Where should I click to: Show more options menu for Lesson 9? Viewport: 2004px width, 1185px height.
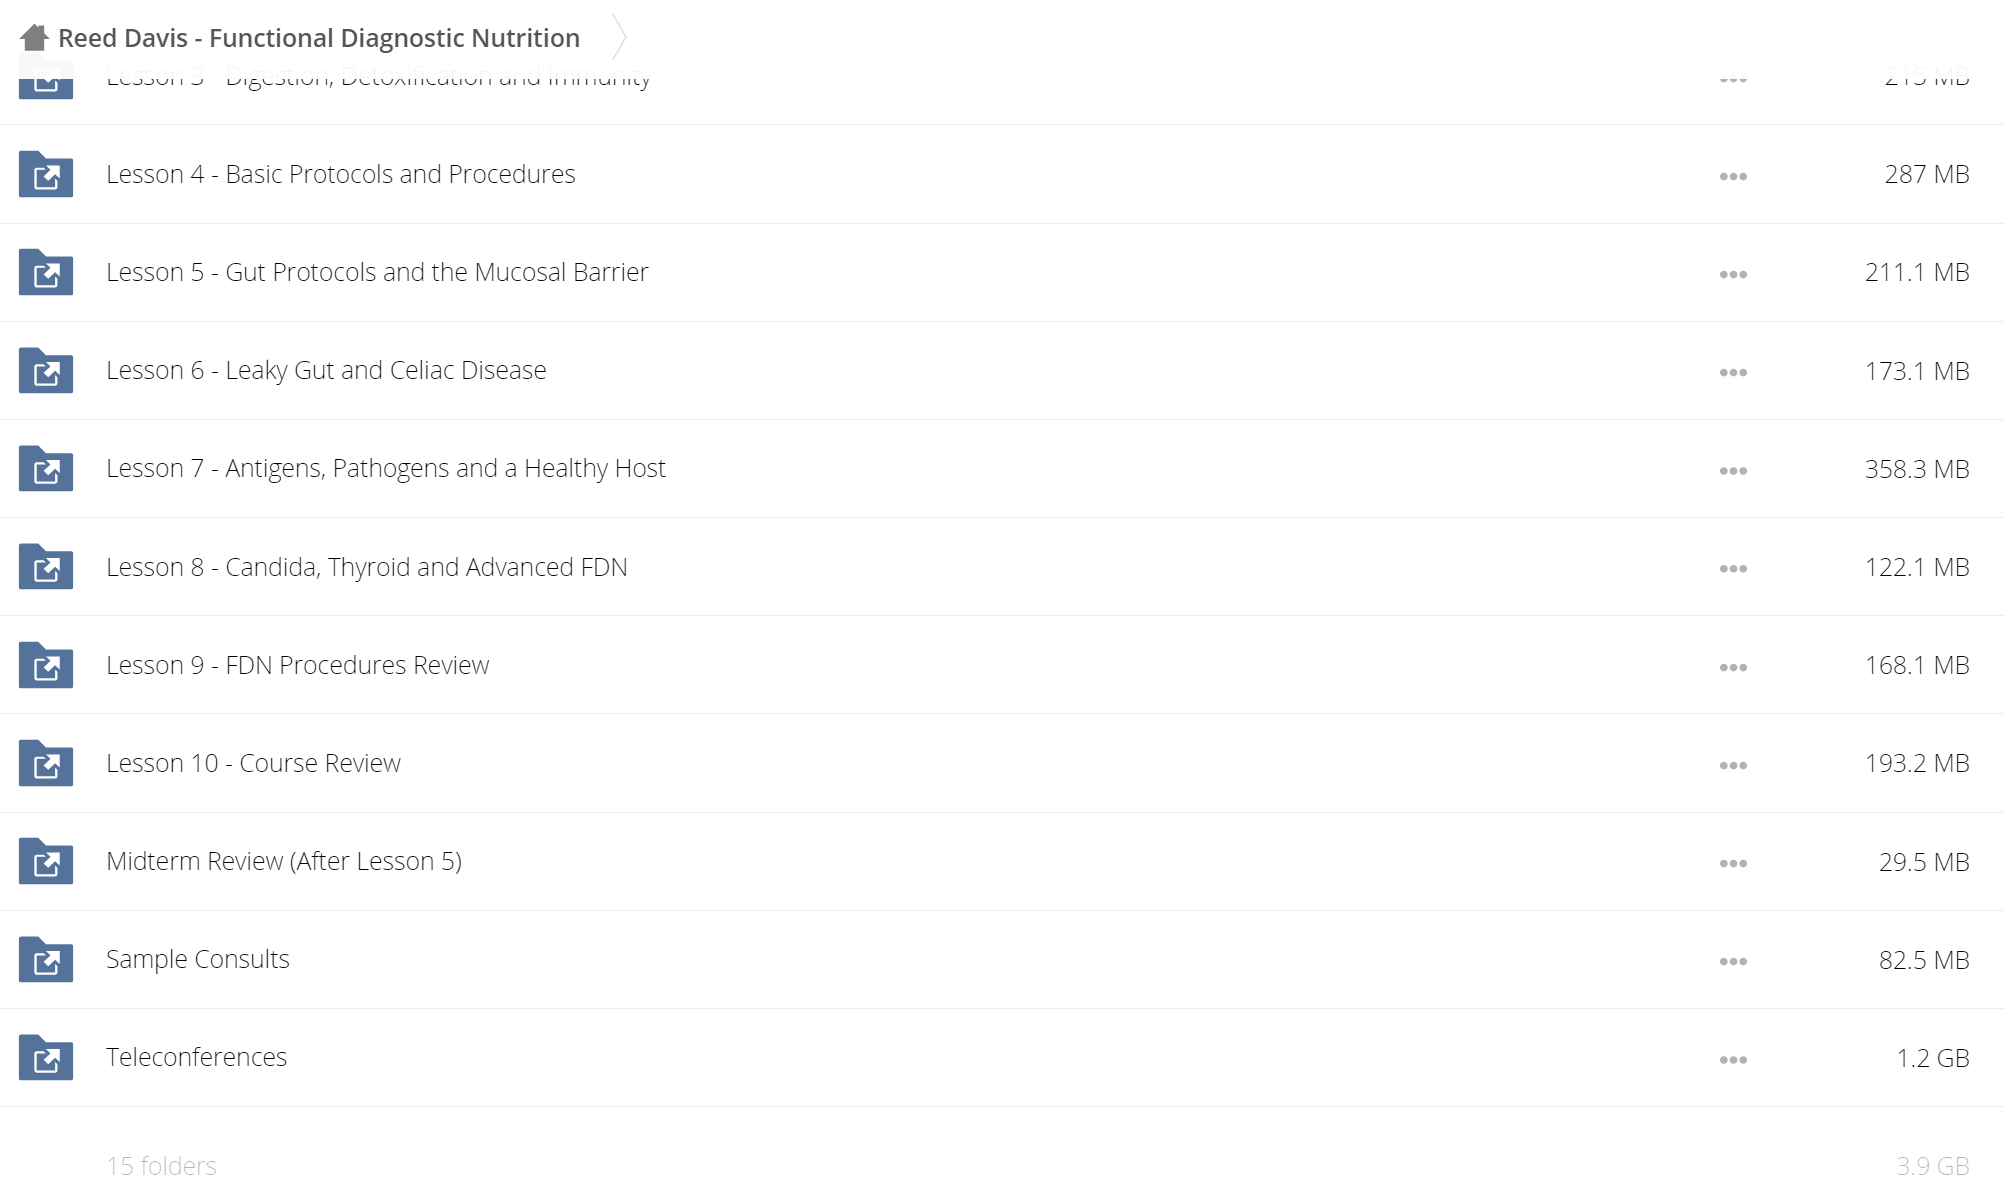(x=1733, y=667)
